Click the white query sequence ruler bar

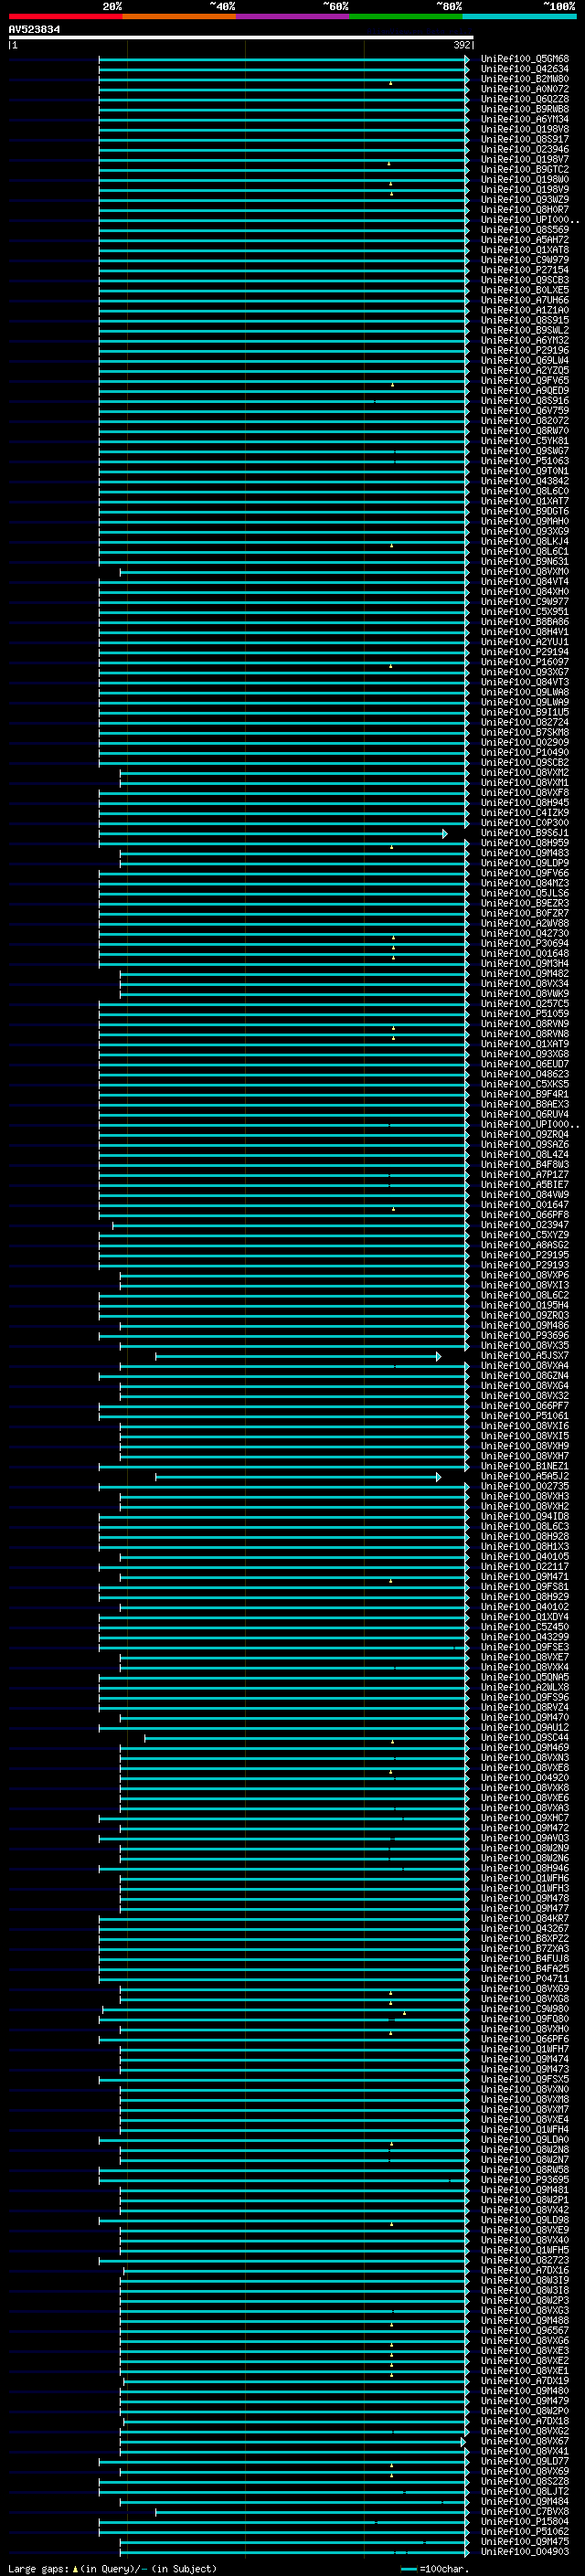[241, 38]
